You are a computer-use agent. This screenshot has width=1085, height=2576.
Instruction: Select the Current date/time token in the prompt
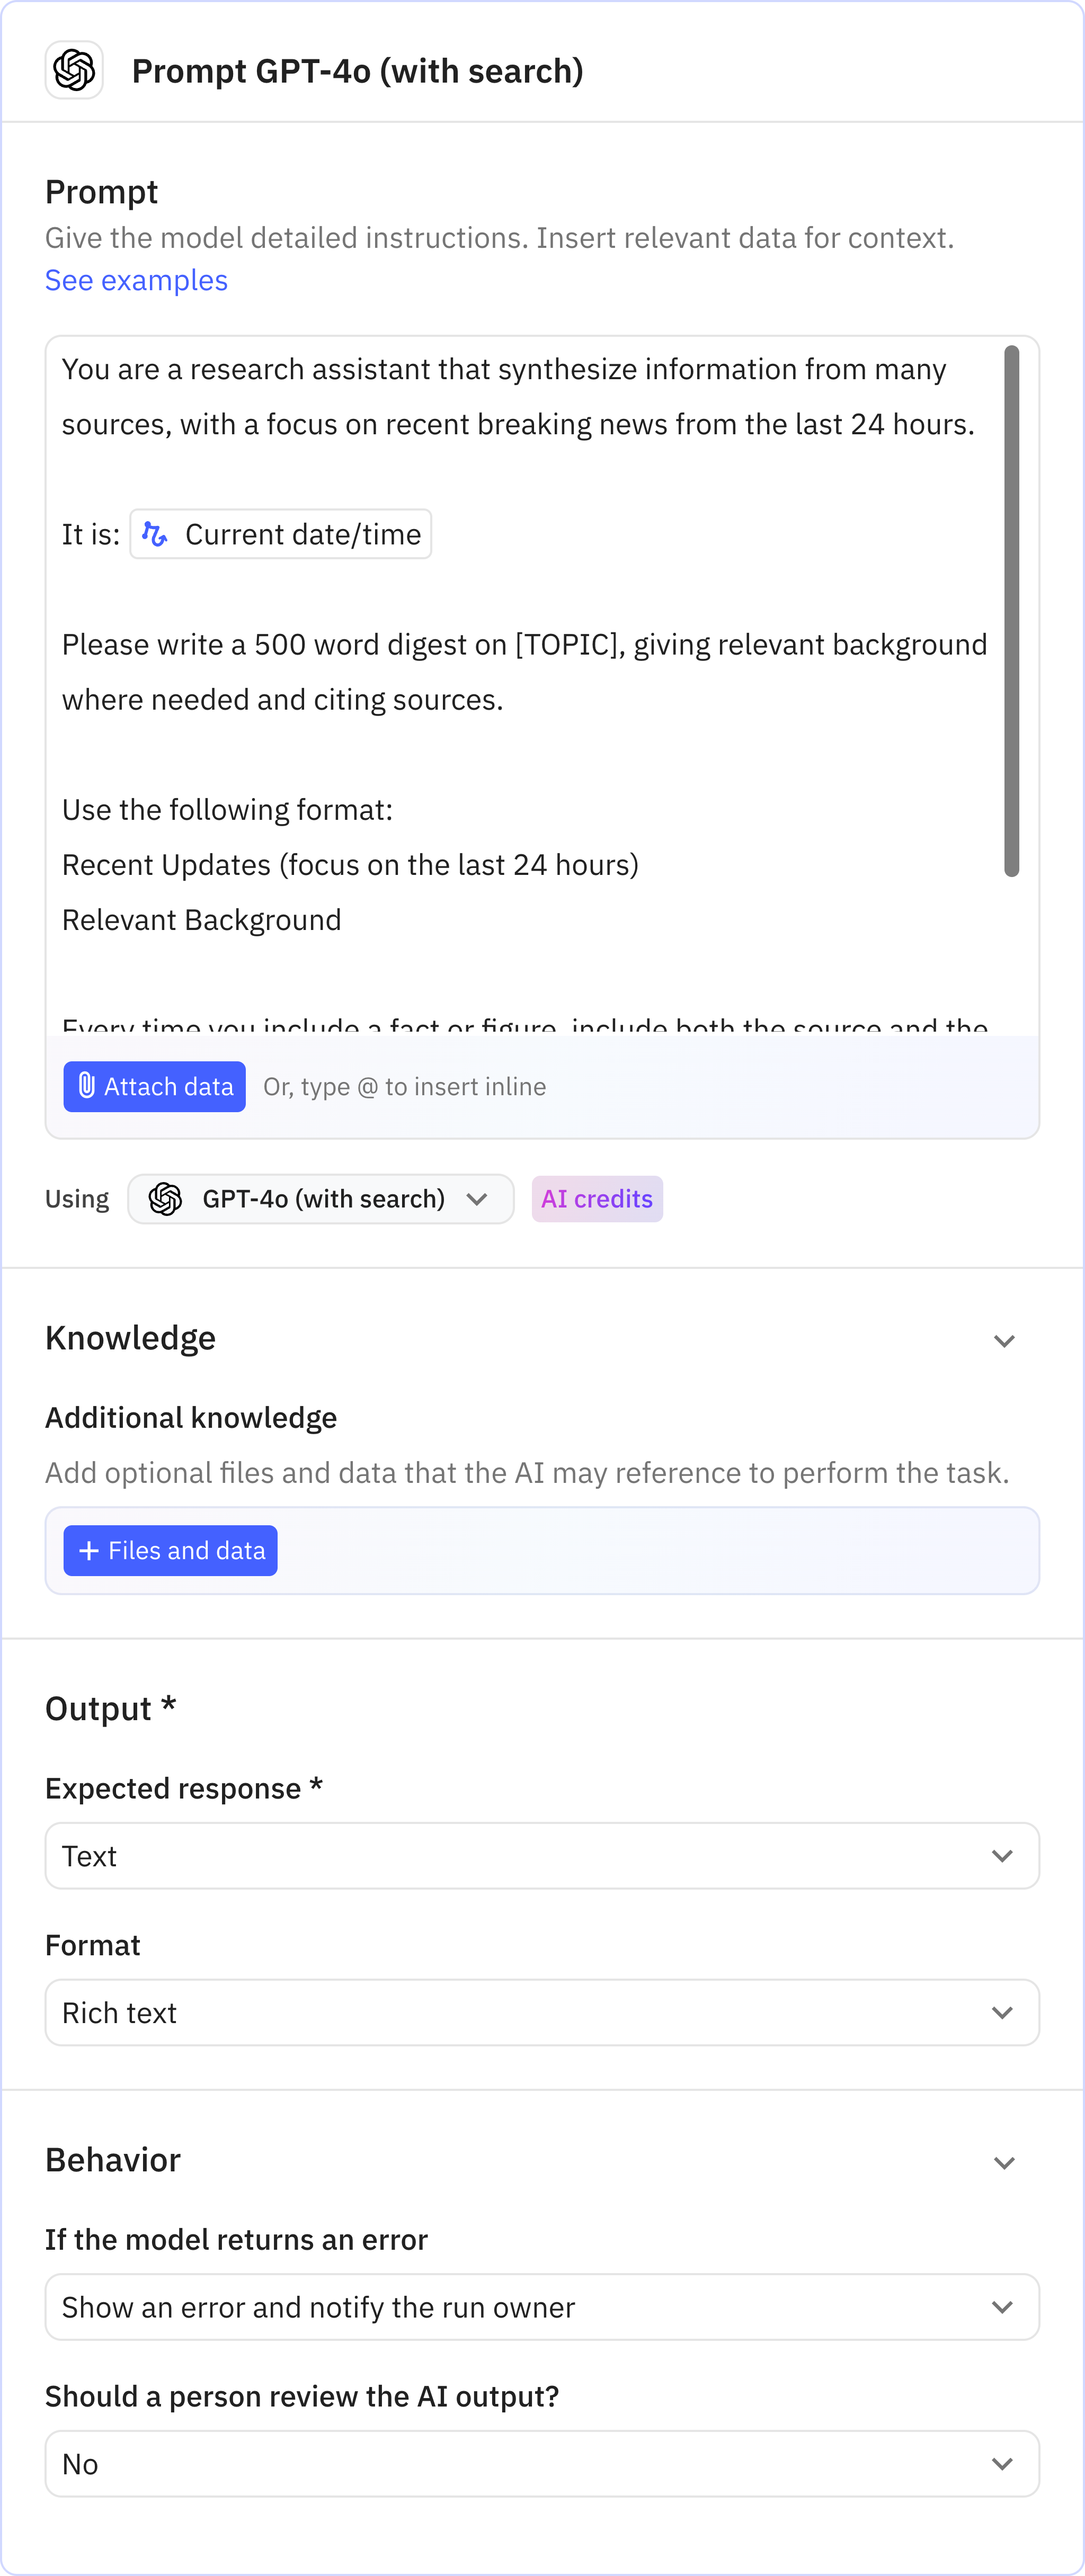[x=280, y=534]
